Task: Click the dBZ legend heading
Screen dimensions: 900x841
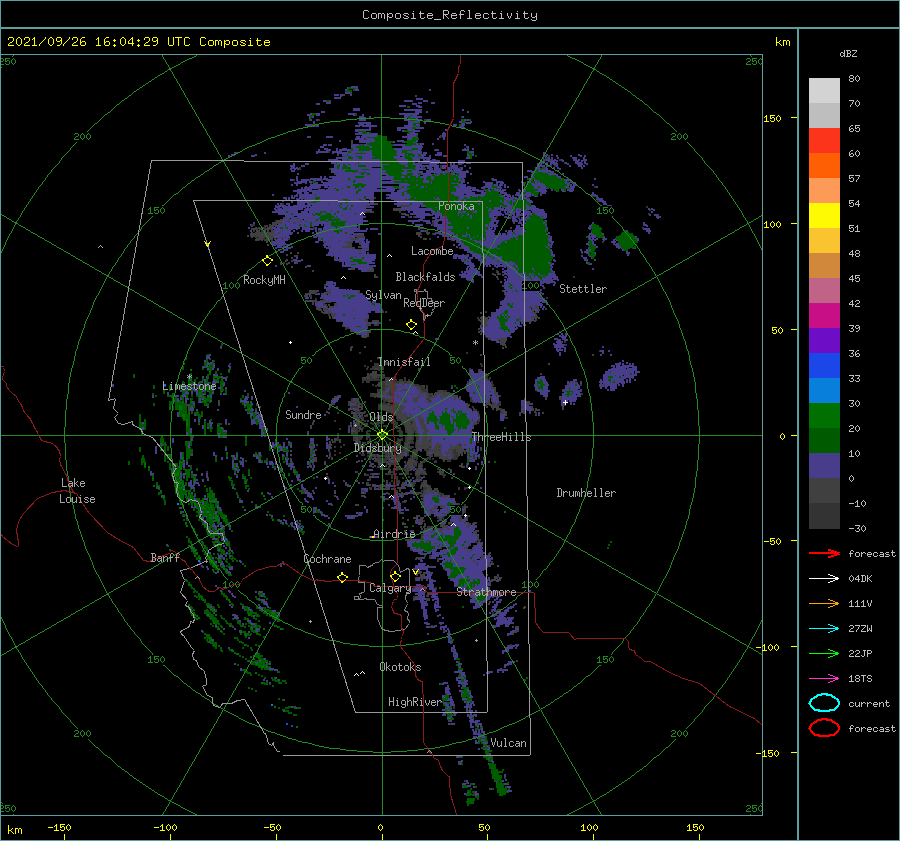Action: 848,53
